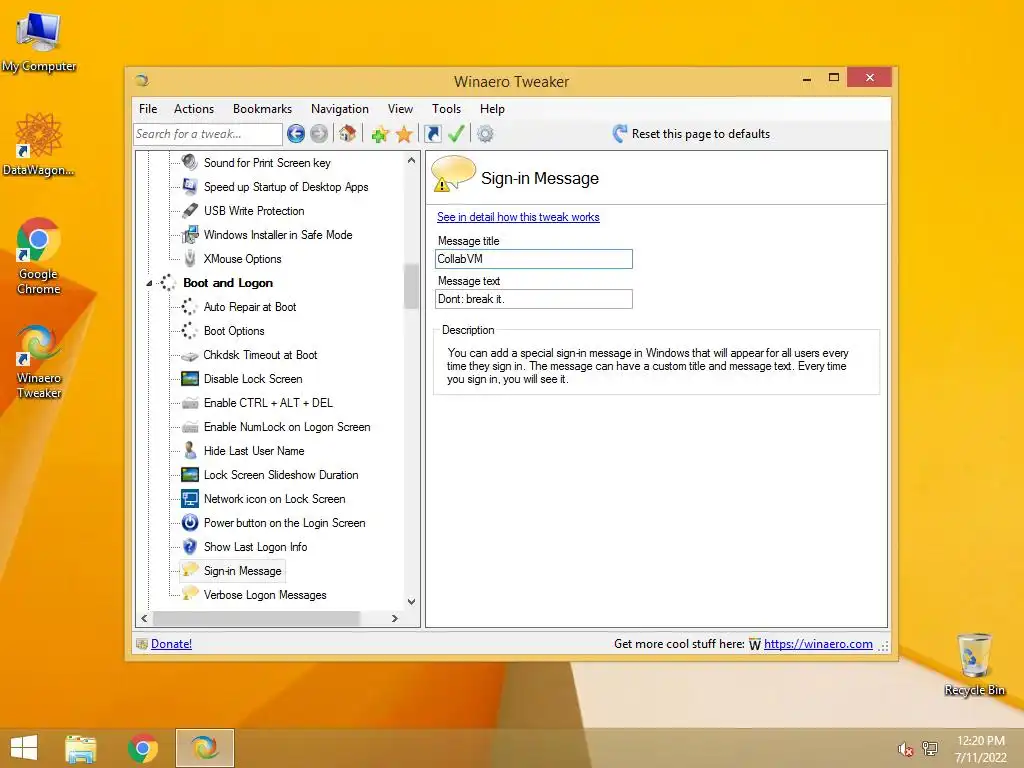Image resolution: width=1024 pixels, height=768 pixels.
Task: Open the Navigation menu
Action: click(x=340, y=109)
